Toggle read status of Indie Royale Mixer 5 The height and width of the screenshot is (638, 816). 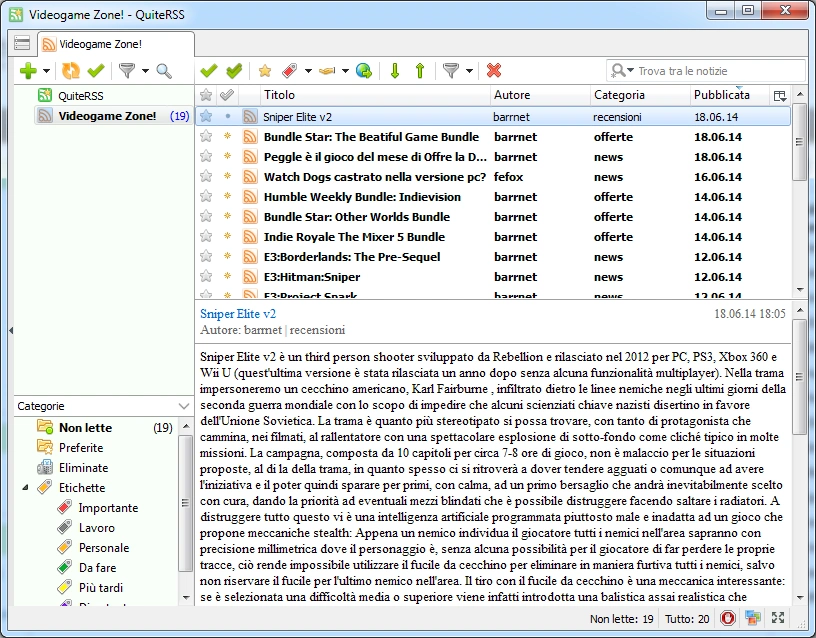[x=227, y=236]
